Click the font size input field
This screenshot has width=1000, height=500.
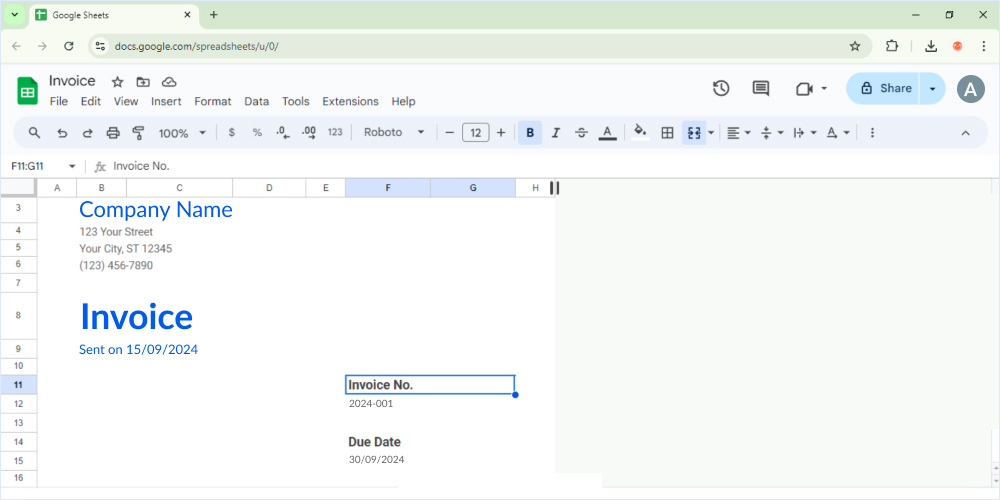[475, 133]
